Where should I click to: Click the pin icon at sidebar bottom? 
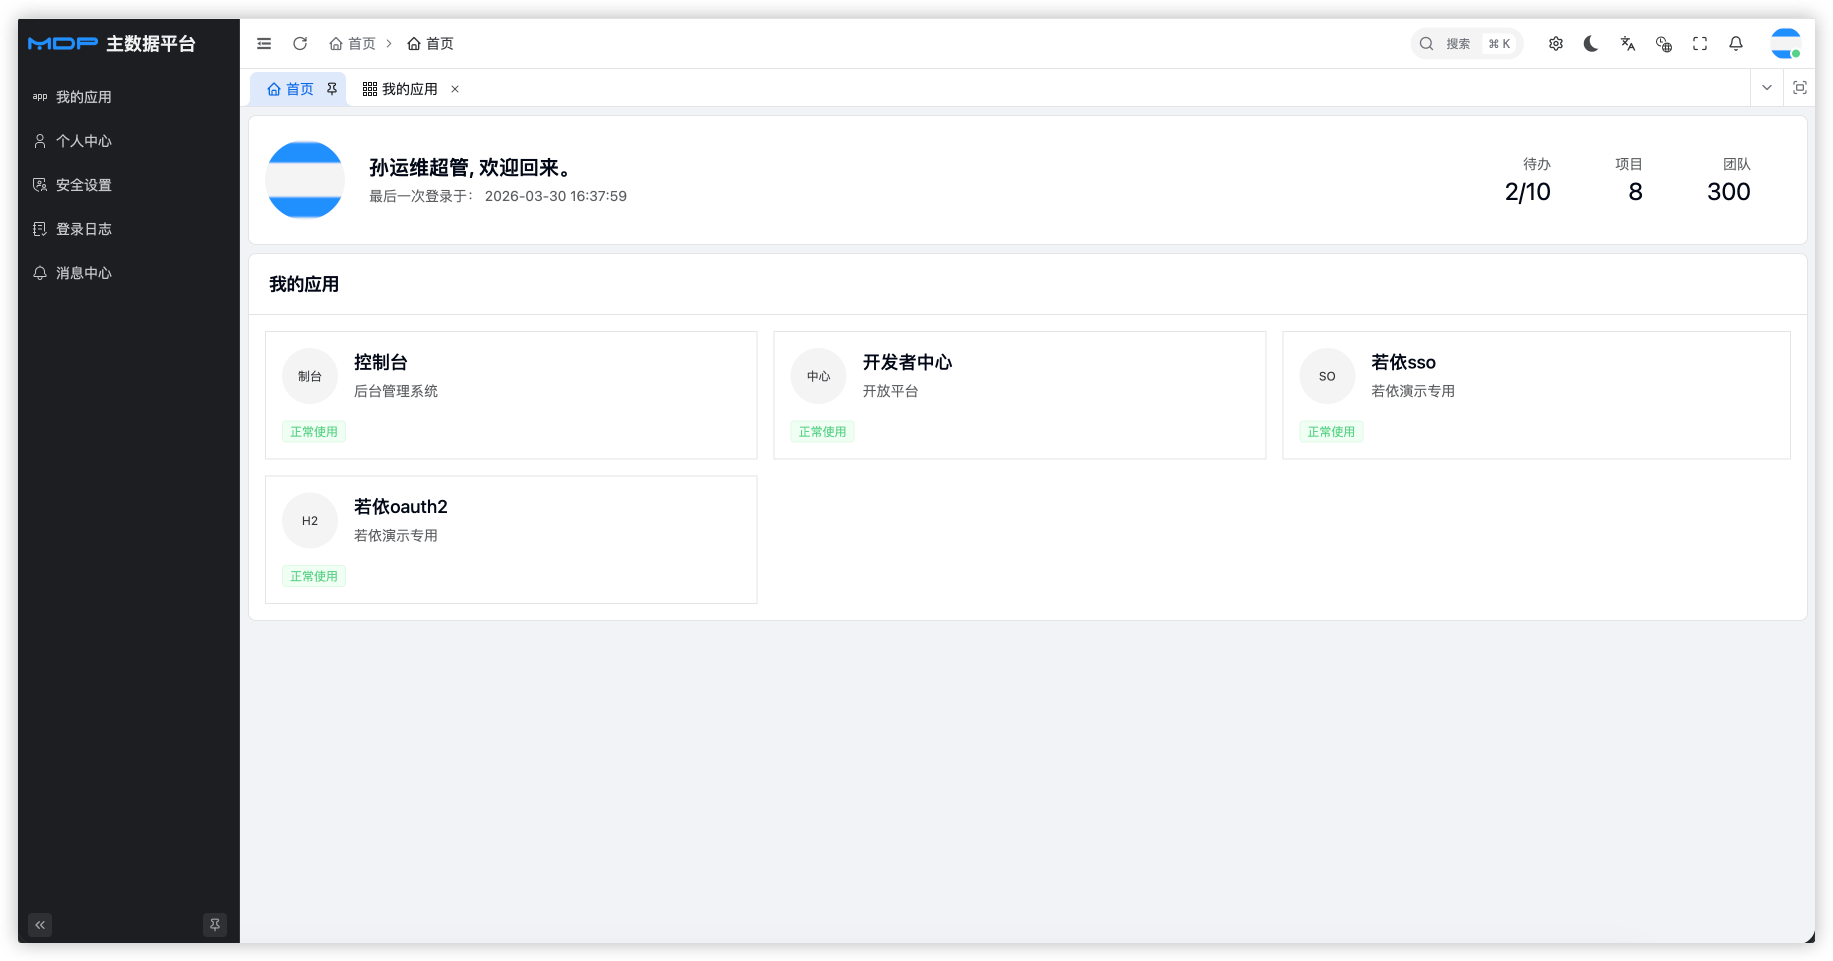point(215,925)
